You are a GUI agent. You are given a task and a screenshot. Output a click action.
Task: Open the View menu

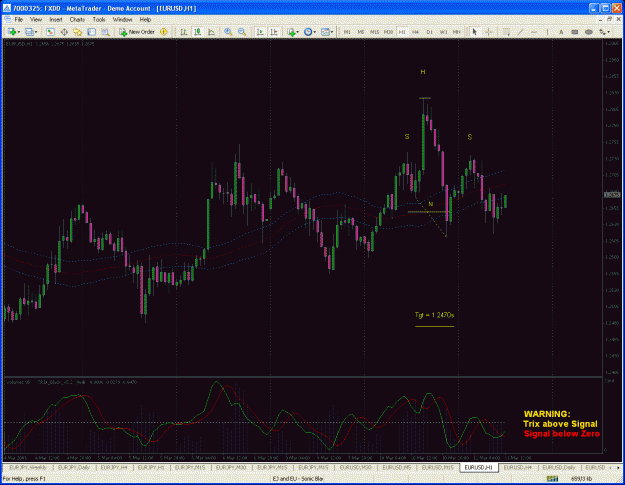(x=35, y=19)
